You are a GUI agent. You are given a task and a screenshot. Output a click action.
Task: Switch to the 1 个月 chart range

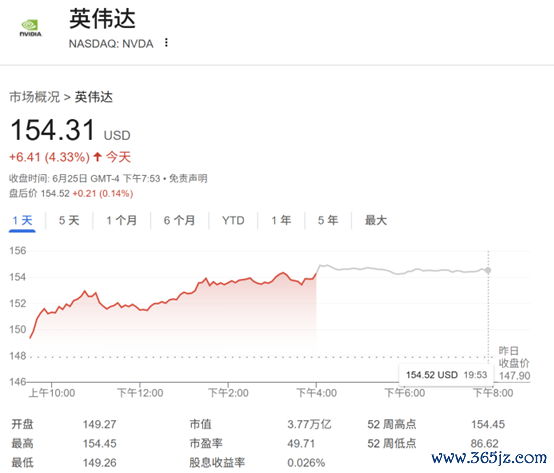[x=122, y=220]
